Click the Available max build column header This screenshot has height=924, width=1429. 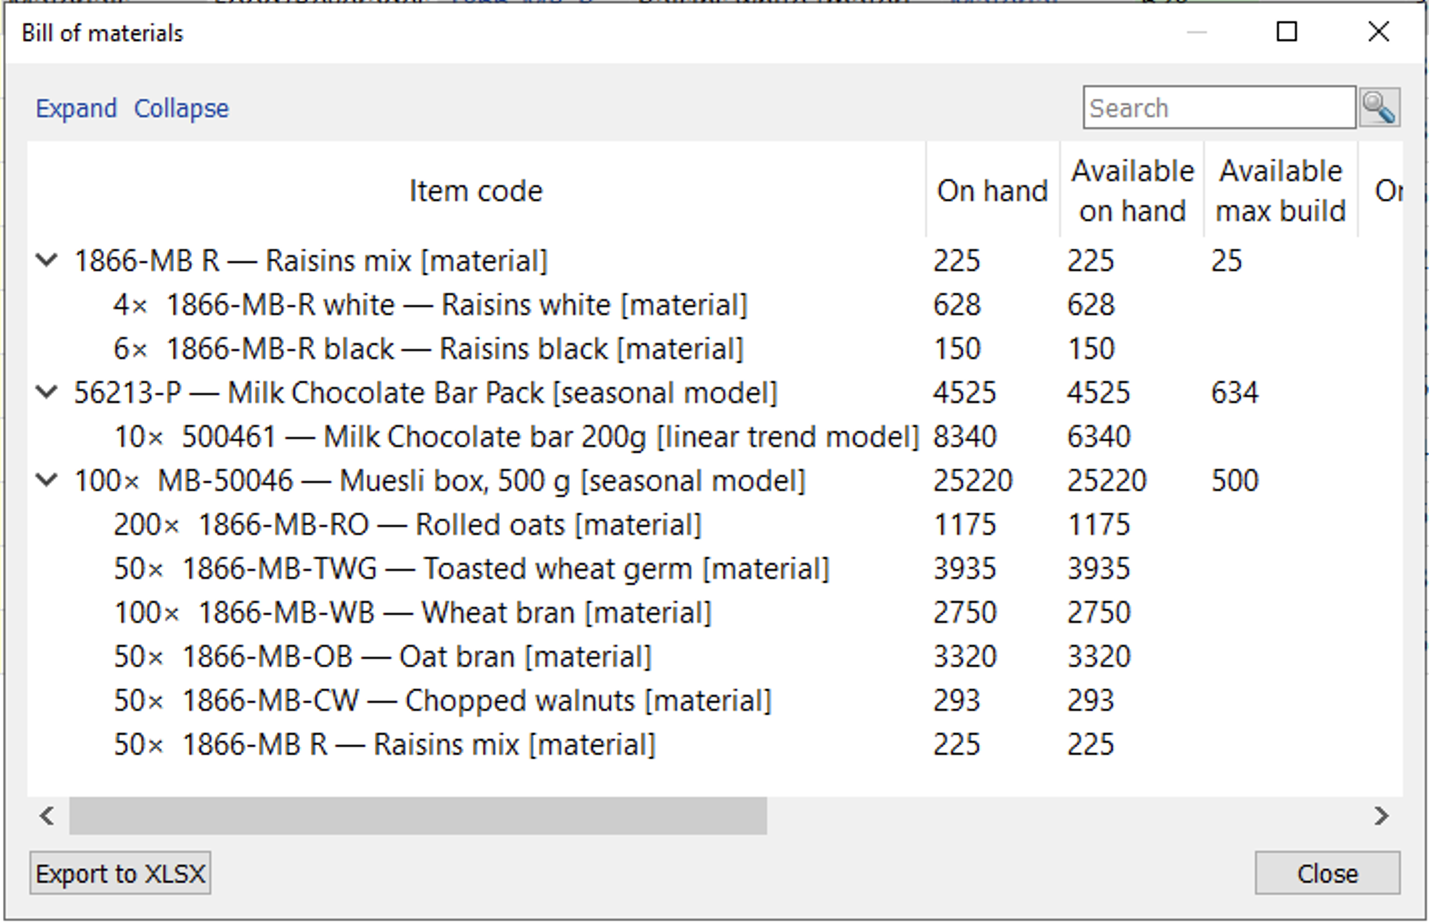[1280, 191]
